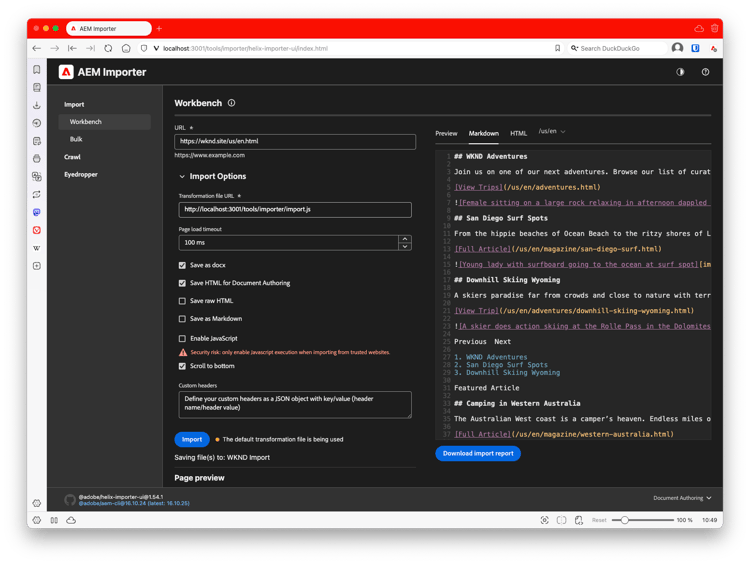Viewport: 750px width, 564px height.
Task: Switch to the HTML tab
Action: [518, 133]
